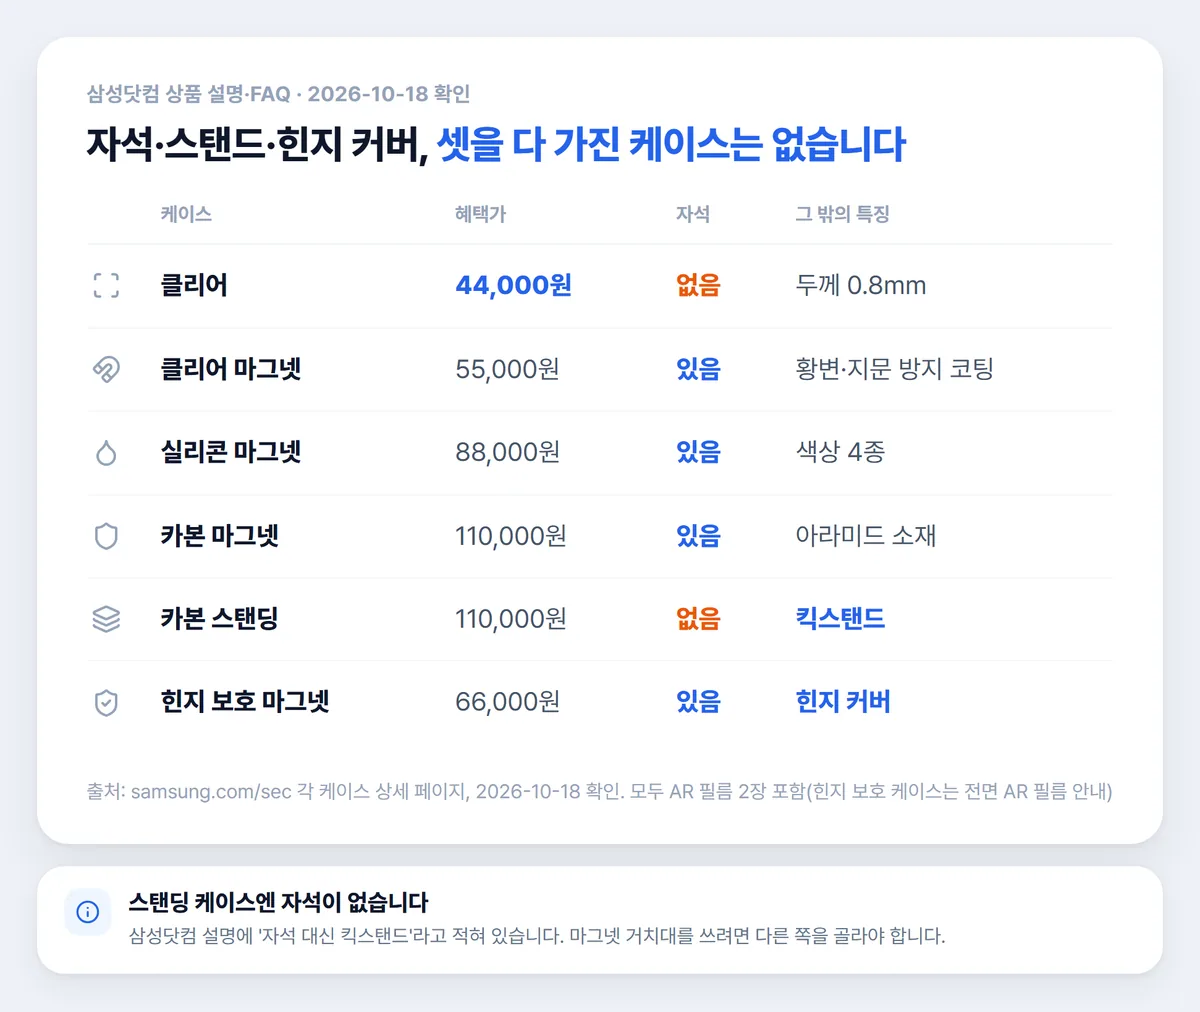Click the 88,000원 price

coord(508,453)
